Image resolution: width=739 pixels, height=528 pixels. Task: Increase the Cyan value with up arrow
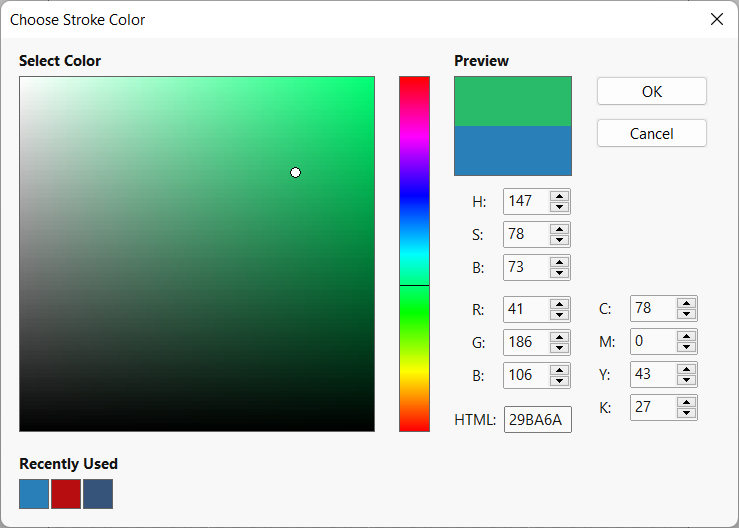coord(686,304)
